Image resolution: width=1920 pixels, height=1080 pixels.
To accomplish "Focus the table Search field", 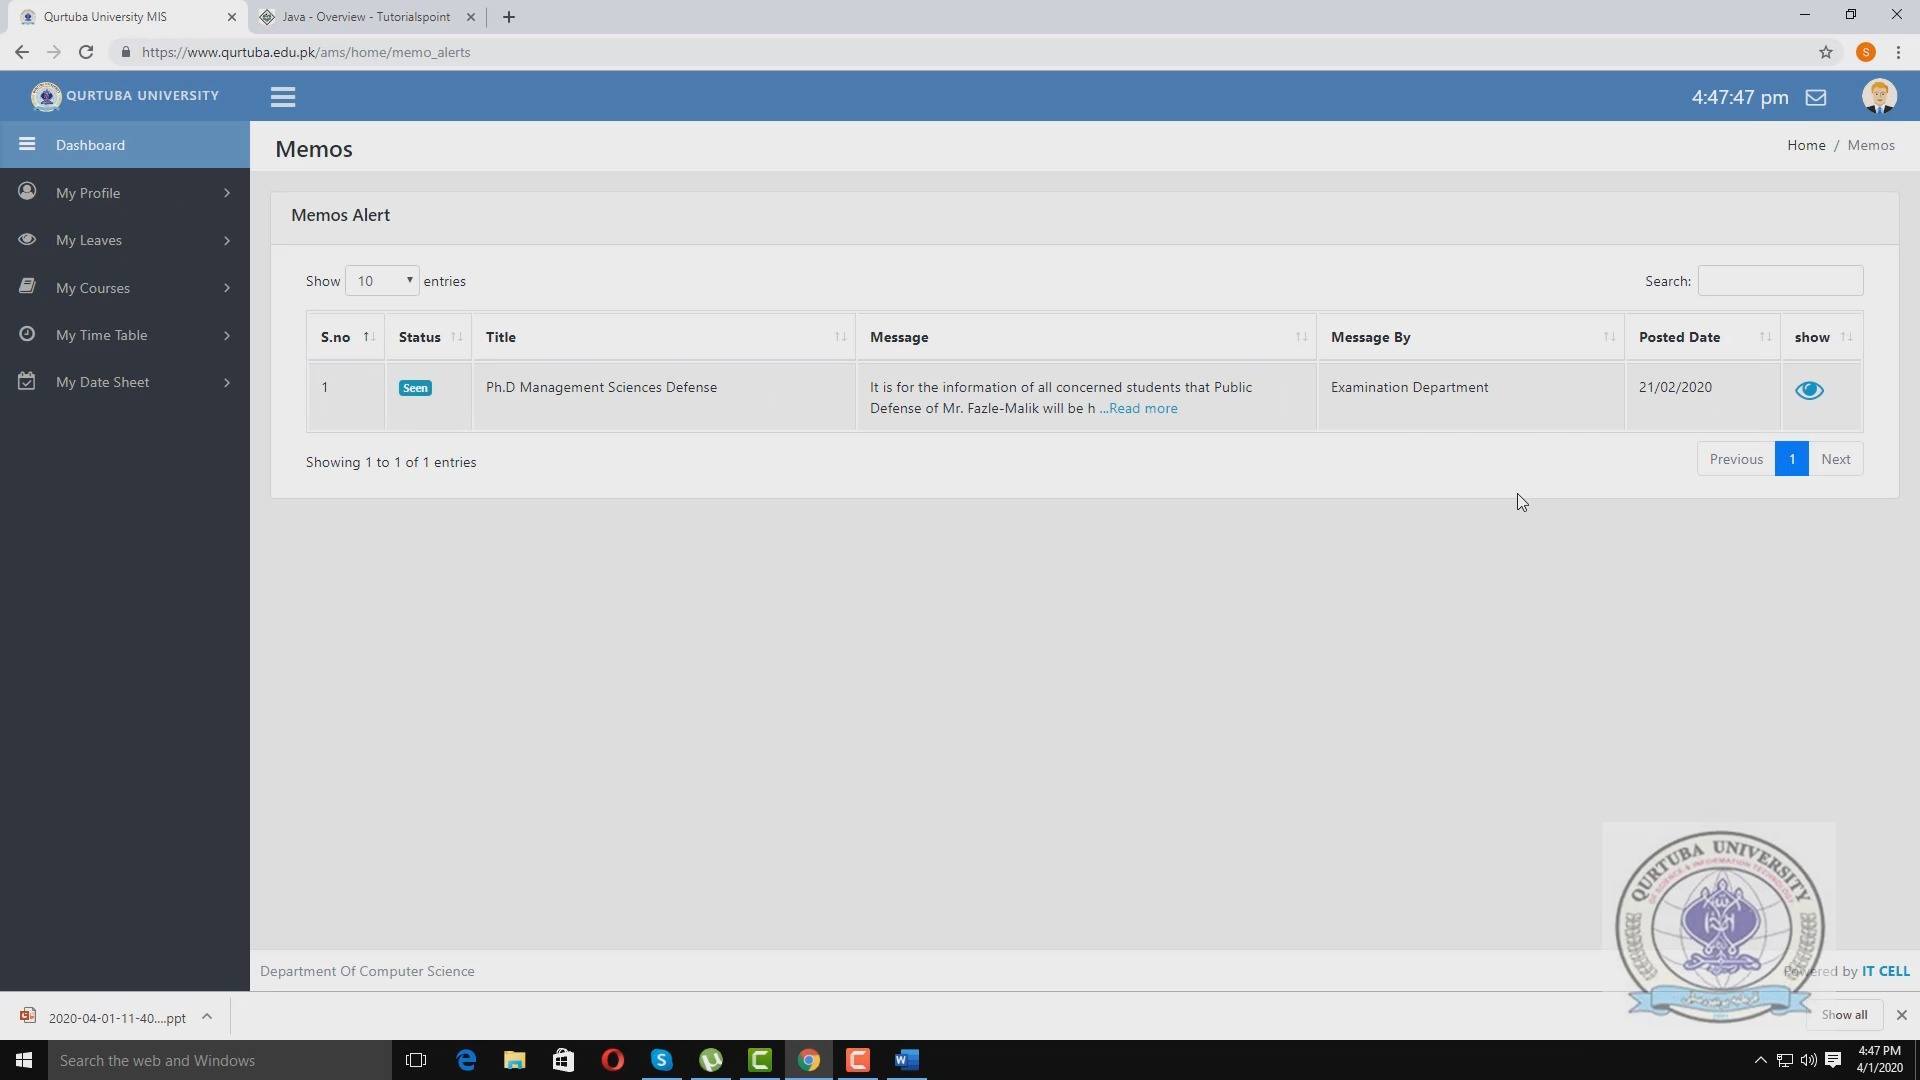I will [1780, 281].
